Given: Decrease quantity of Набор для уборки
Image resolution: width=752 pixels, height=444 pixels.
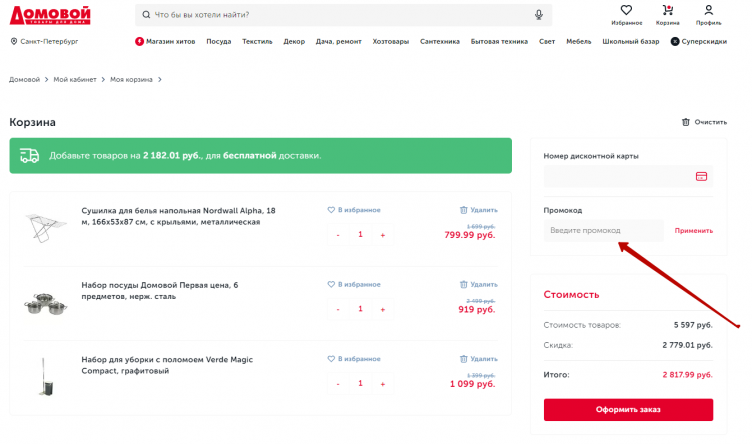Looking at the screenshot, I should (338, 384).
